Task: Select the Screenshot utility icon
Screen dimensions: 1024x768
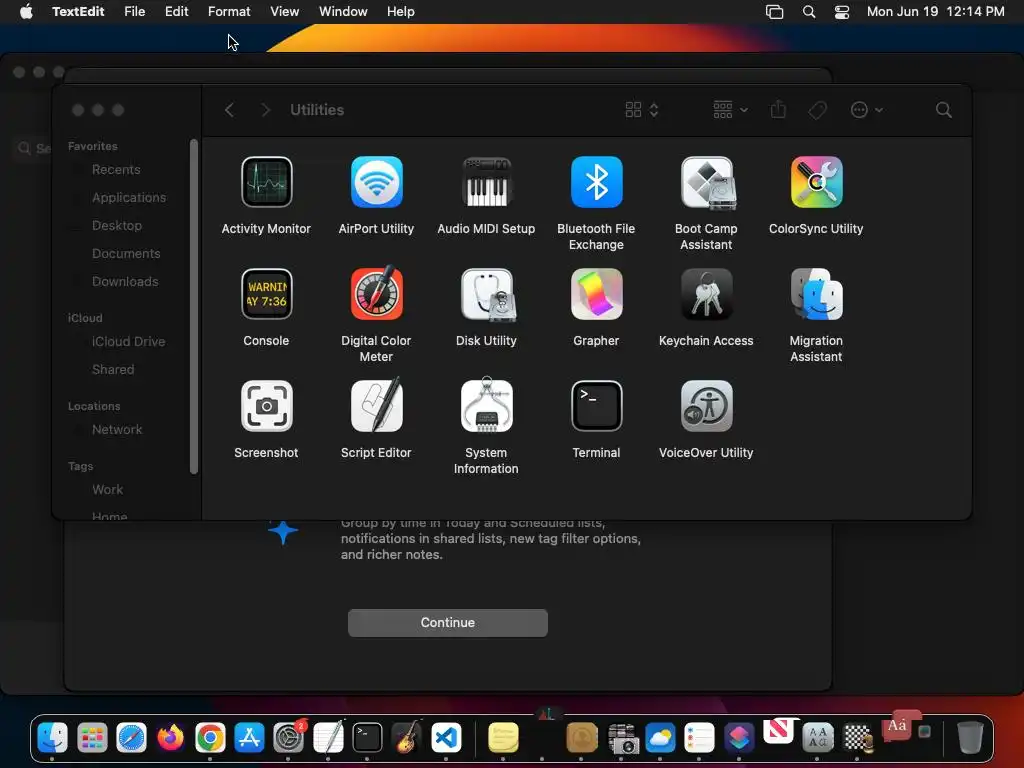Action: coord(266,406)
